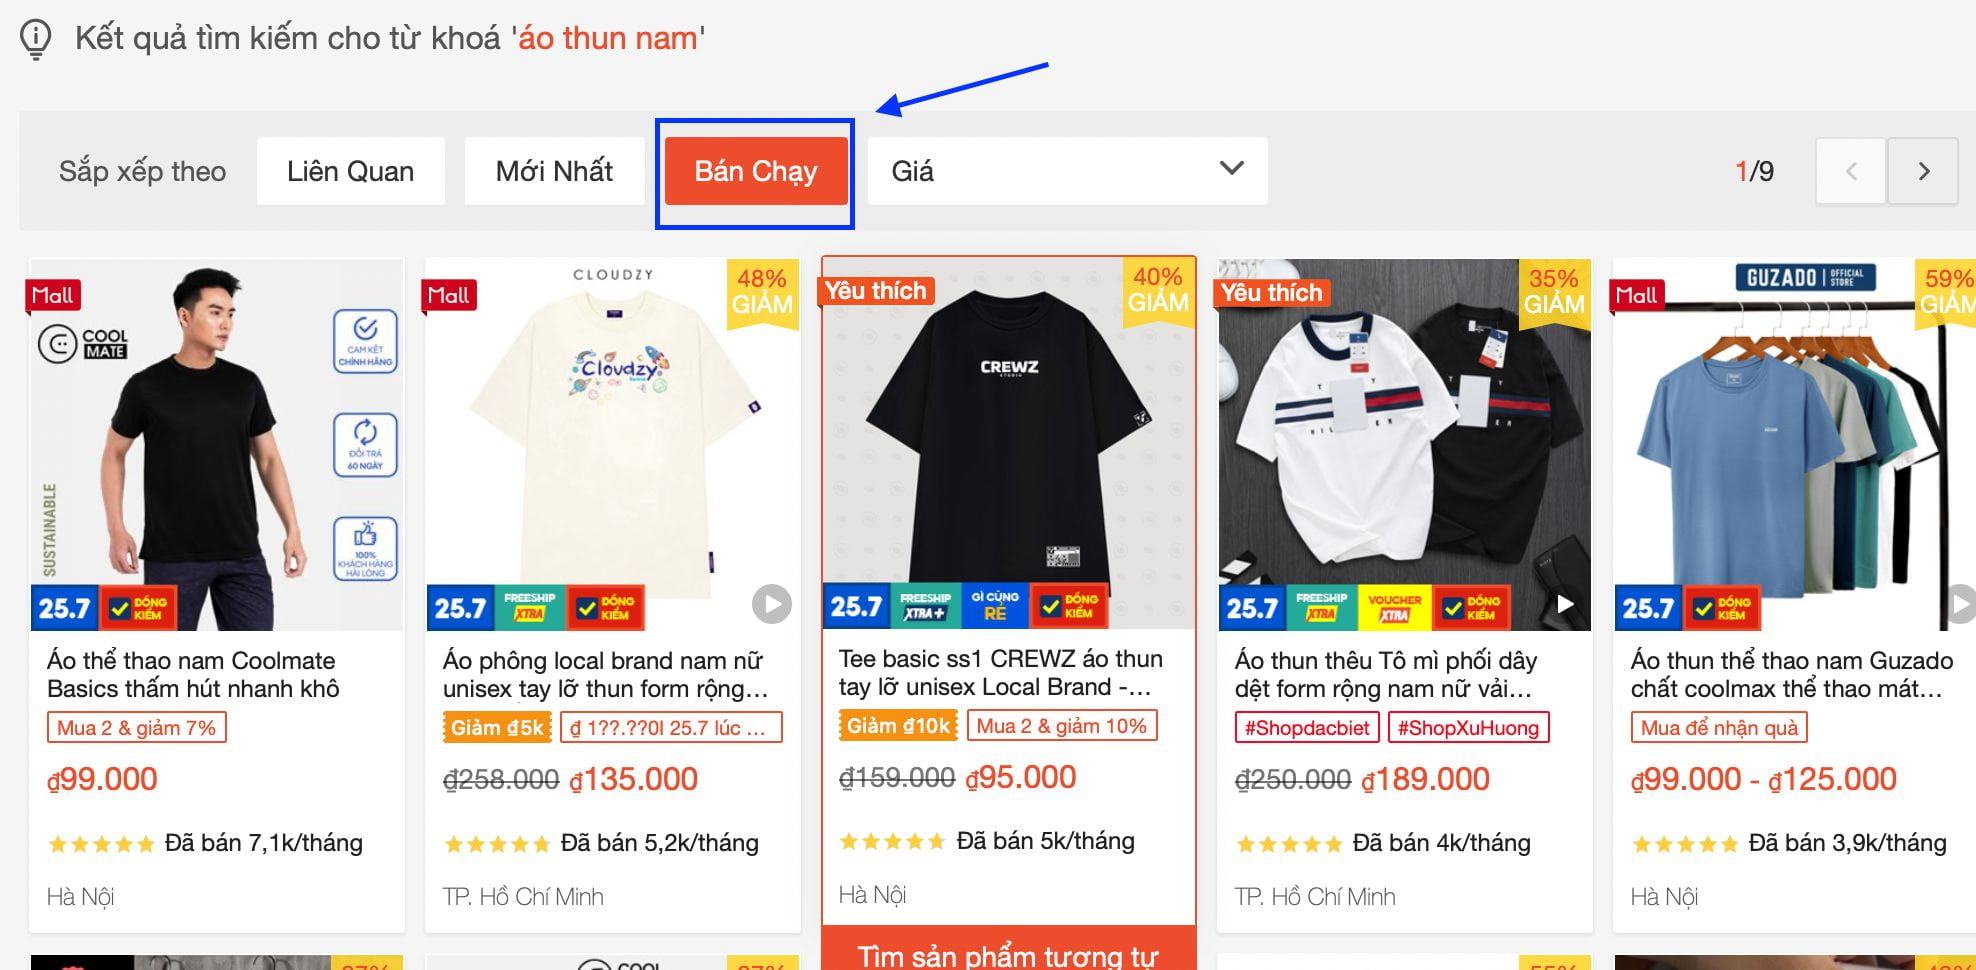This screenshot has width=1976, height=970.
Task: Click Tìm sản phẩm tương tự button
Action: click(x=1009, y=948)
